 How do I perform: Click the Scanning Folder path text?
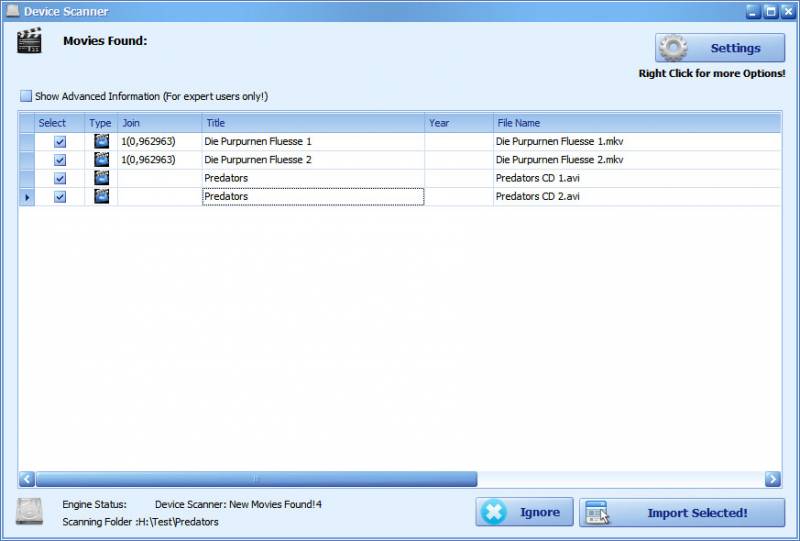pyautogui.click(x=140, y=522)
